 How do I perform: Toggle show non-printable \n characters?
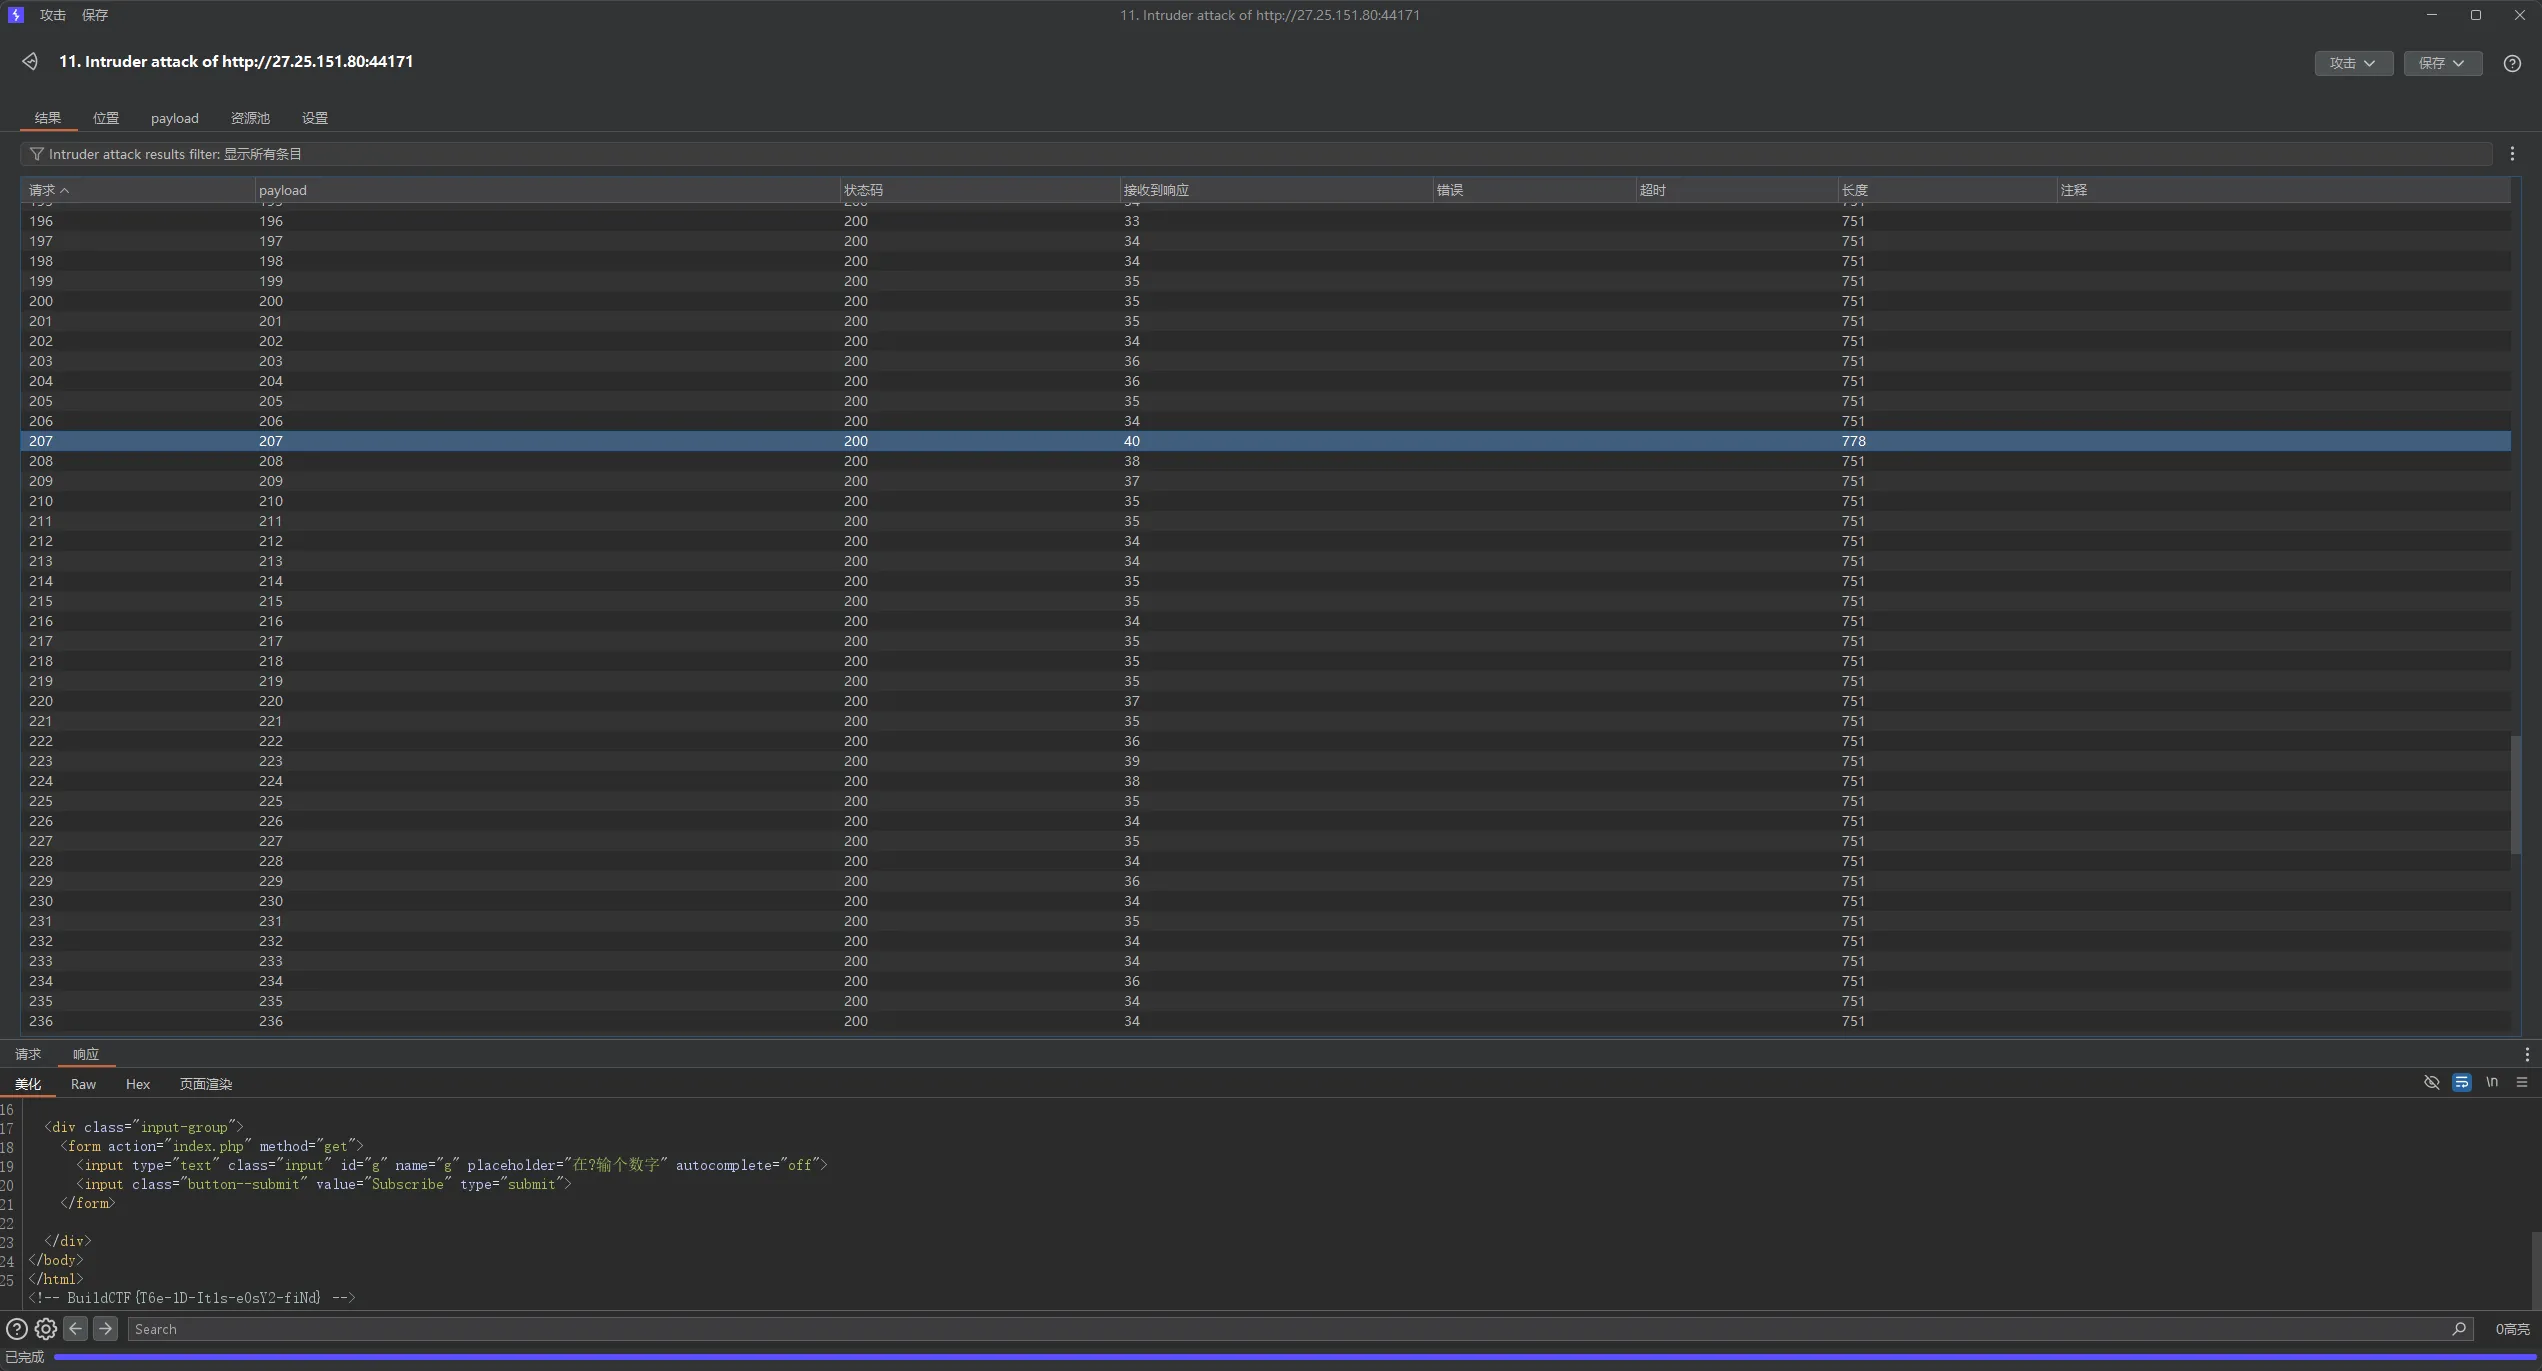[2492, 1083]
